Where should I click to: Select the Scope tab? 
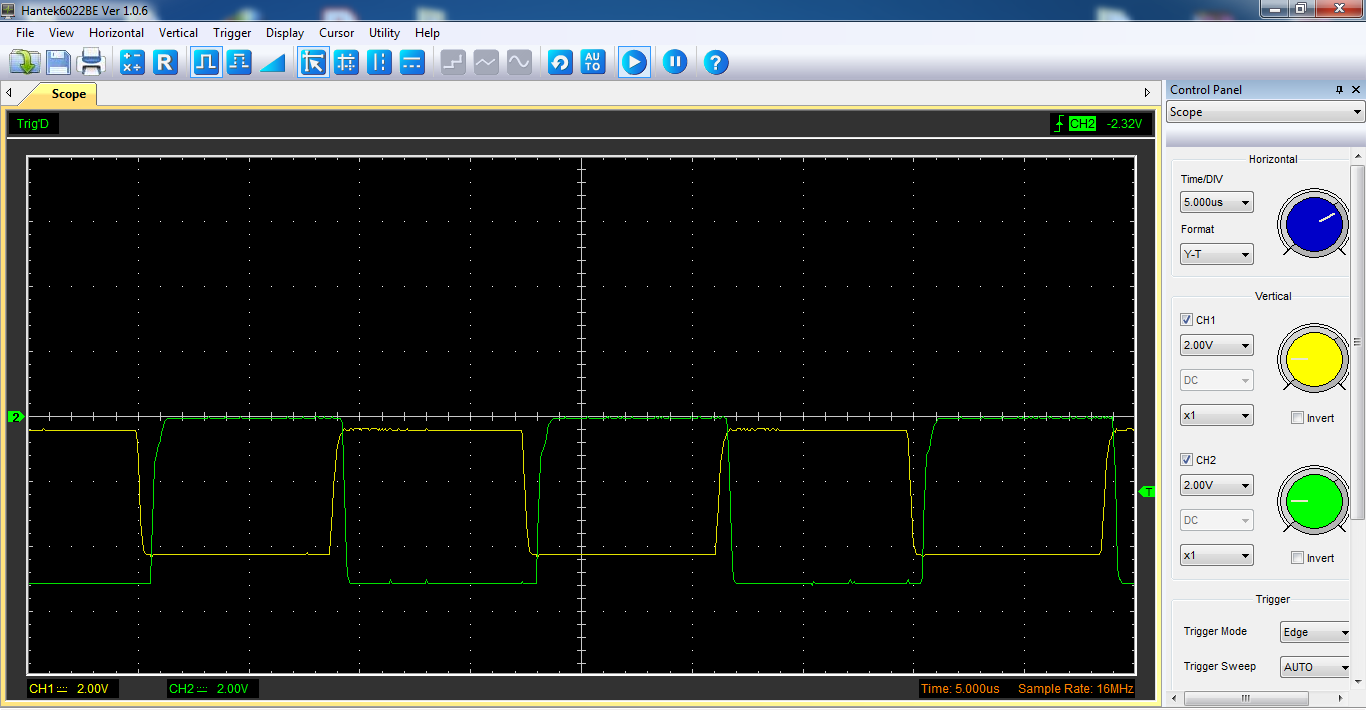(x=68, y=94)
